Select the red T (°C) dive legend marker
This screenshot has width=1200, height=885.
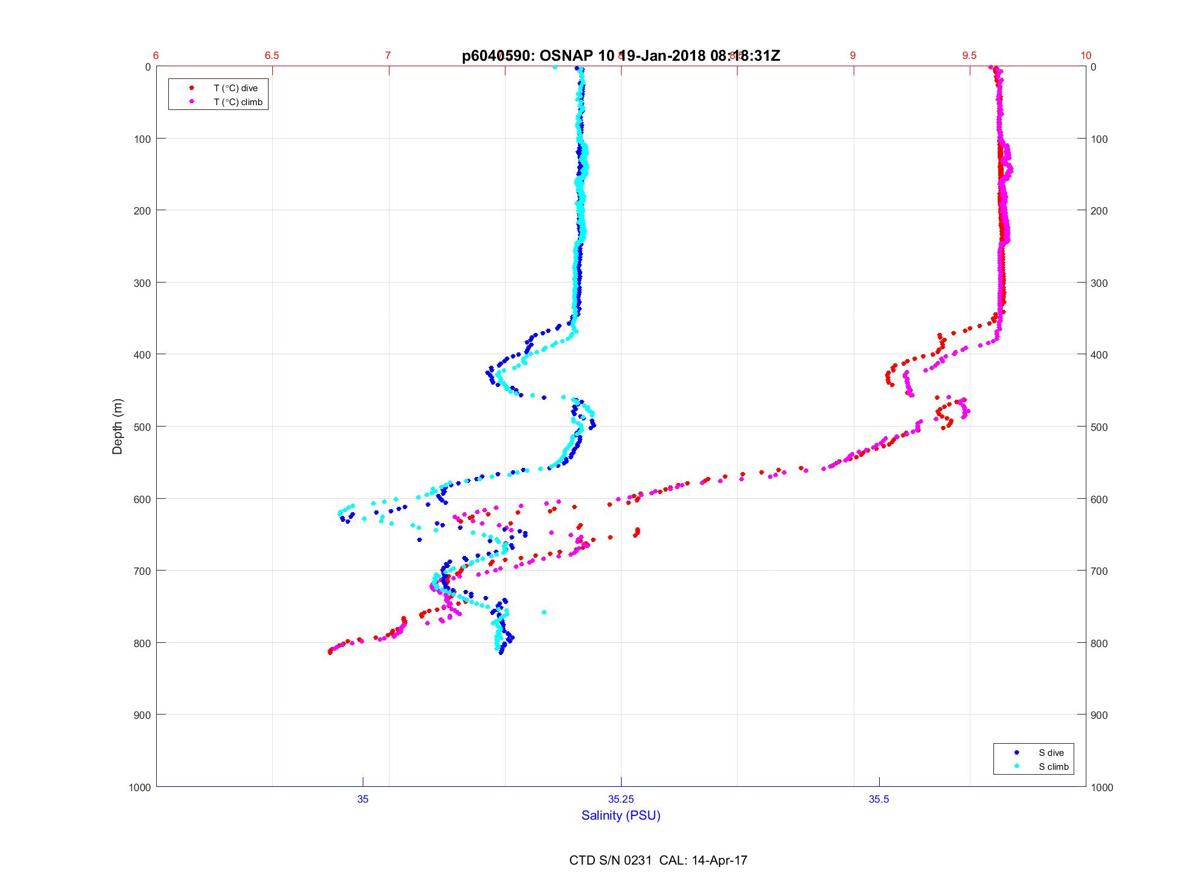point(191,88)
